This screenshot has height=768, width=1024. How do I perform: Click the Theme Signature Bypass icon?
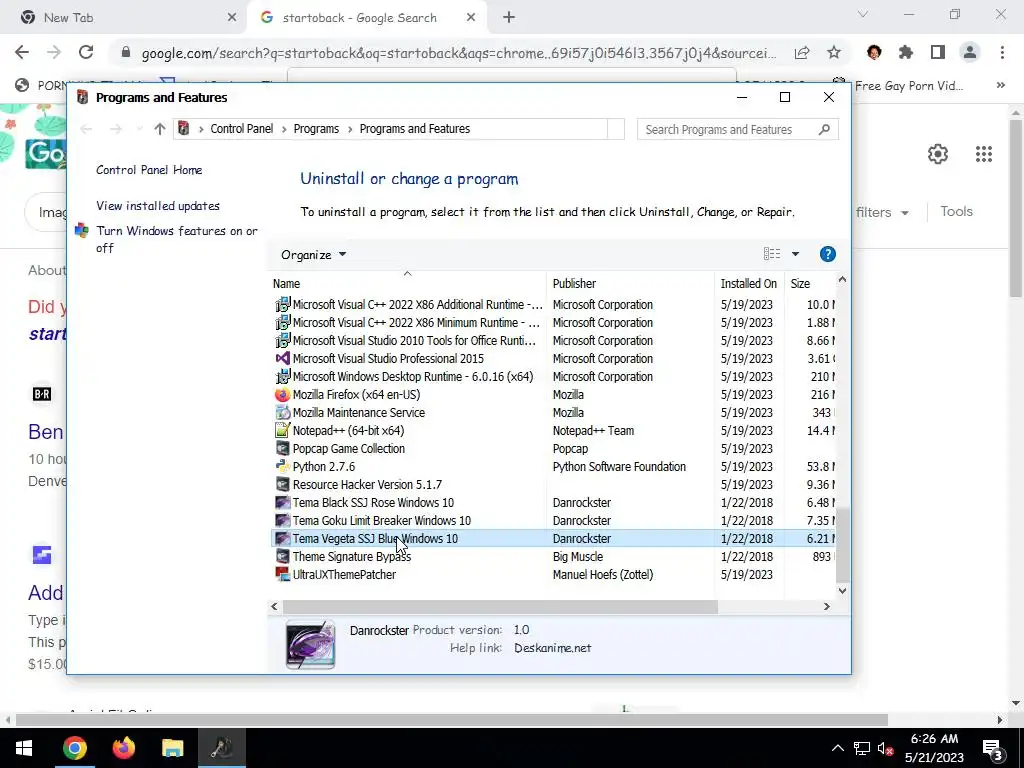(282, 556)
